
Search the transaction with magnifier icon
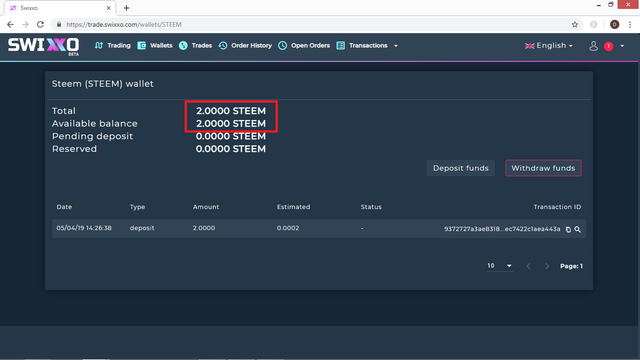click(578, 229)
